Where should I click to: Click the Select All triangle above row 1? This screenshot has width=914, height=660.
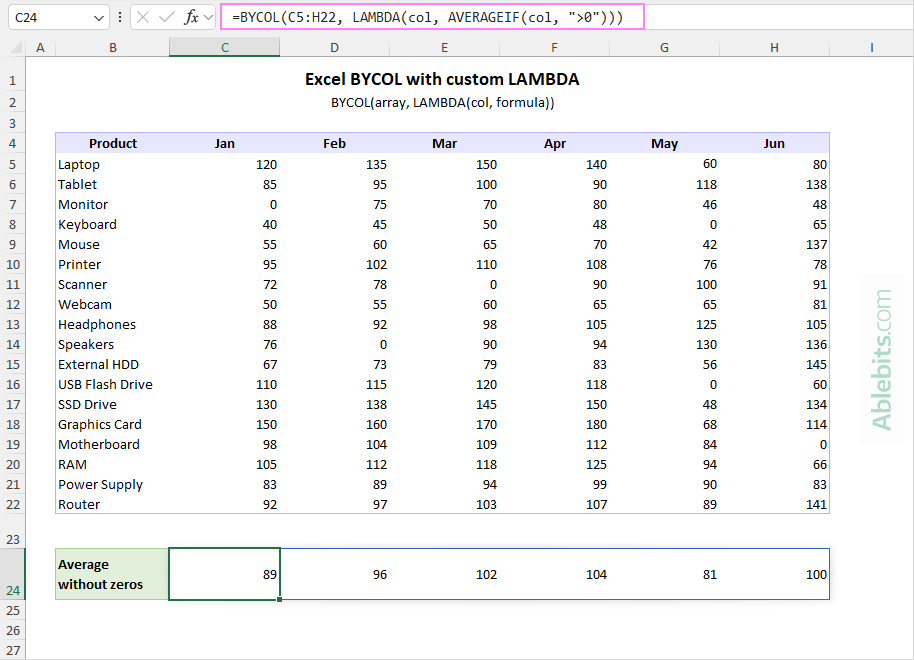(x=14, y=47)
